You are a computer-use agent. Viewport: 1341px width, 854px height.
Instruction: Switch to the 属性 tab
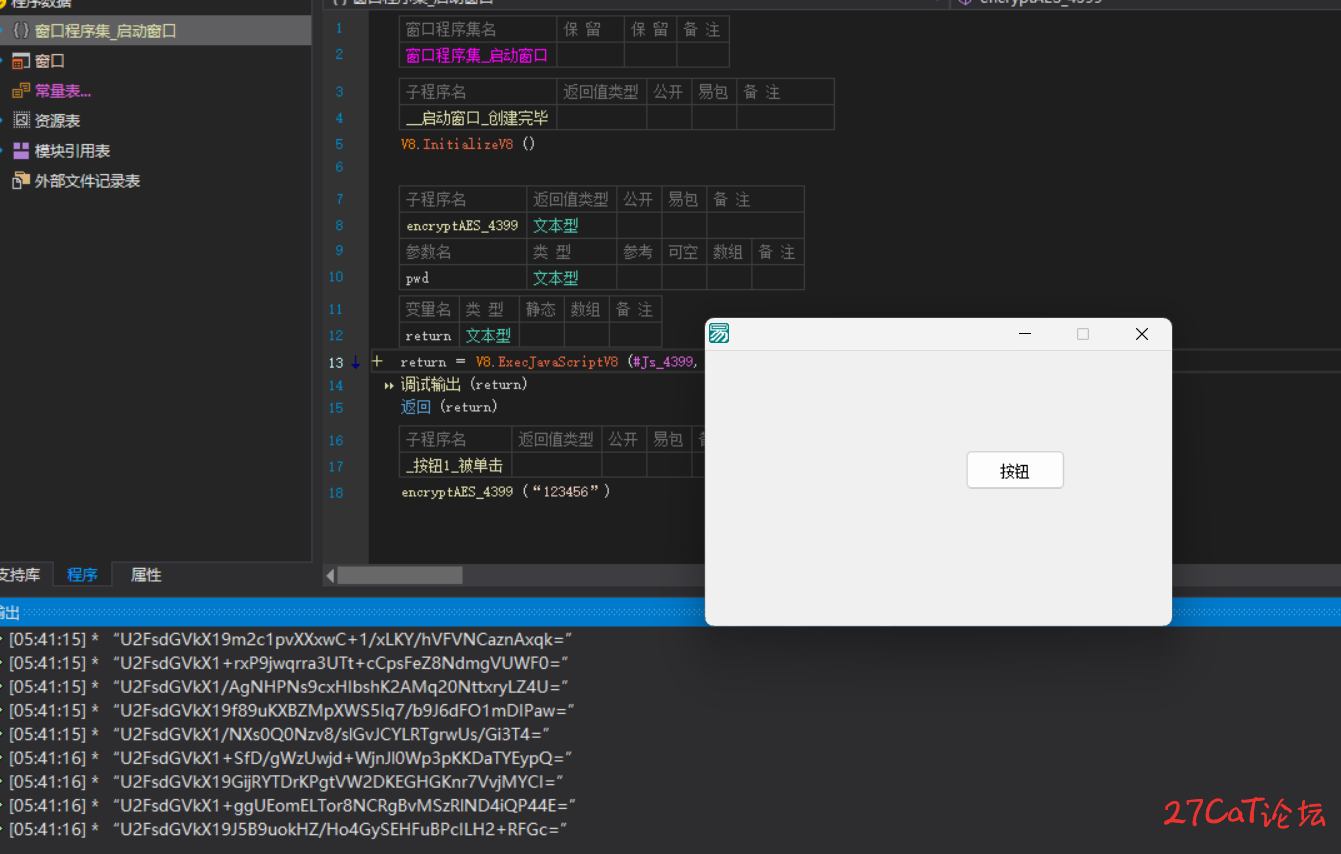pos(146,575)
